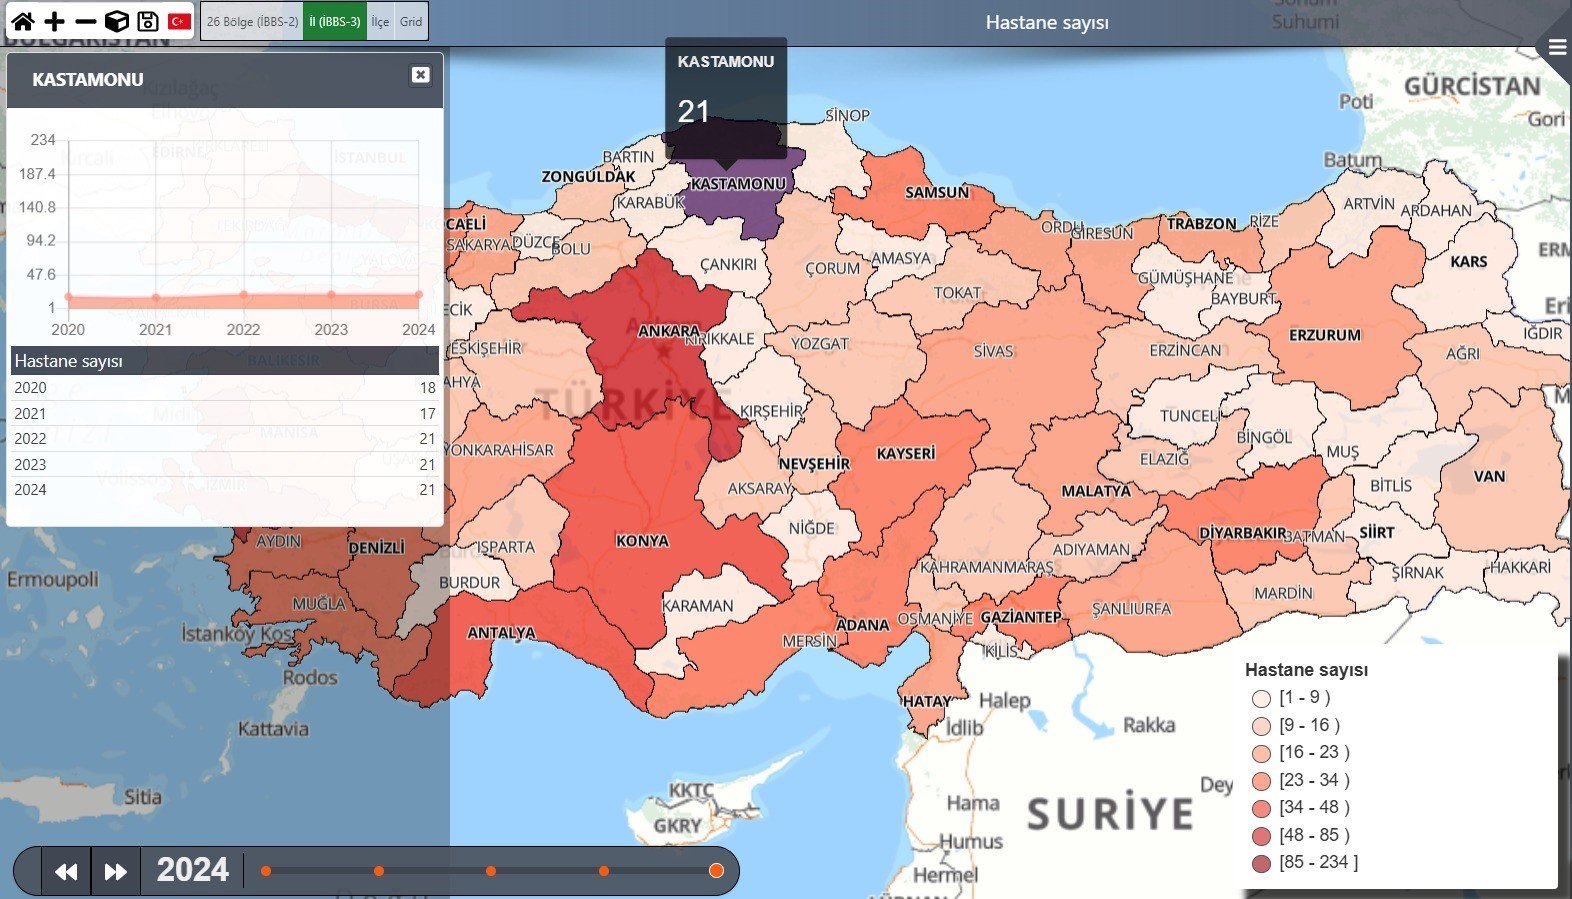The image size is (1572, 899).
Task: Select the Grid view tab
Action: (x=411, y=21)
